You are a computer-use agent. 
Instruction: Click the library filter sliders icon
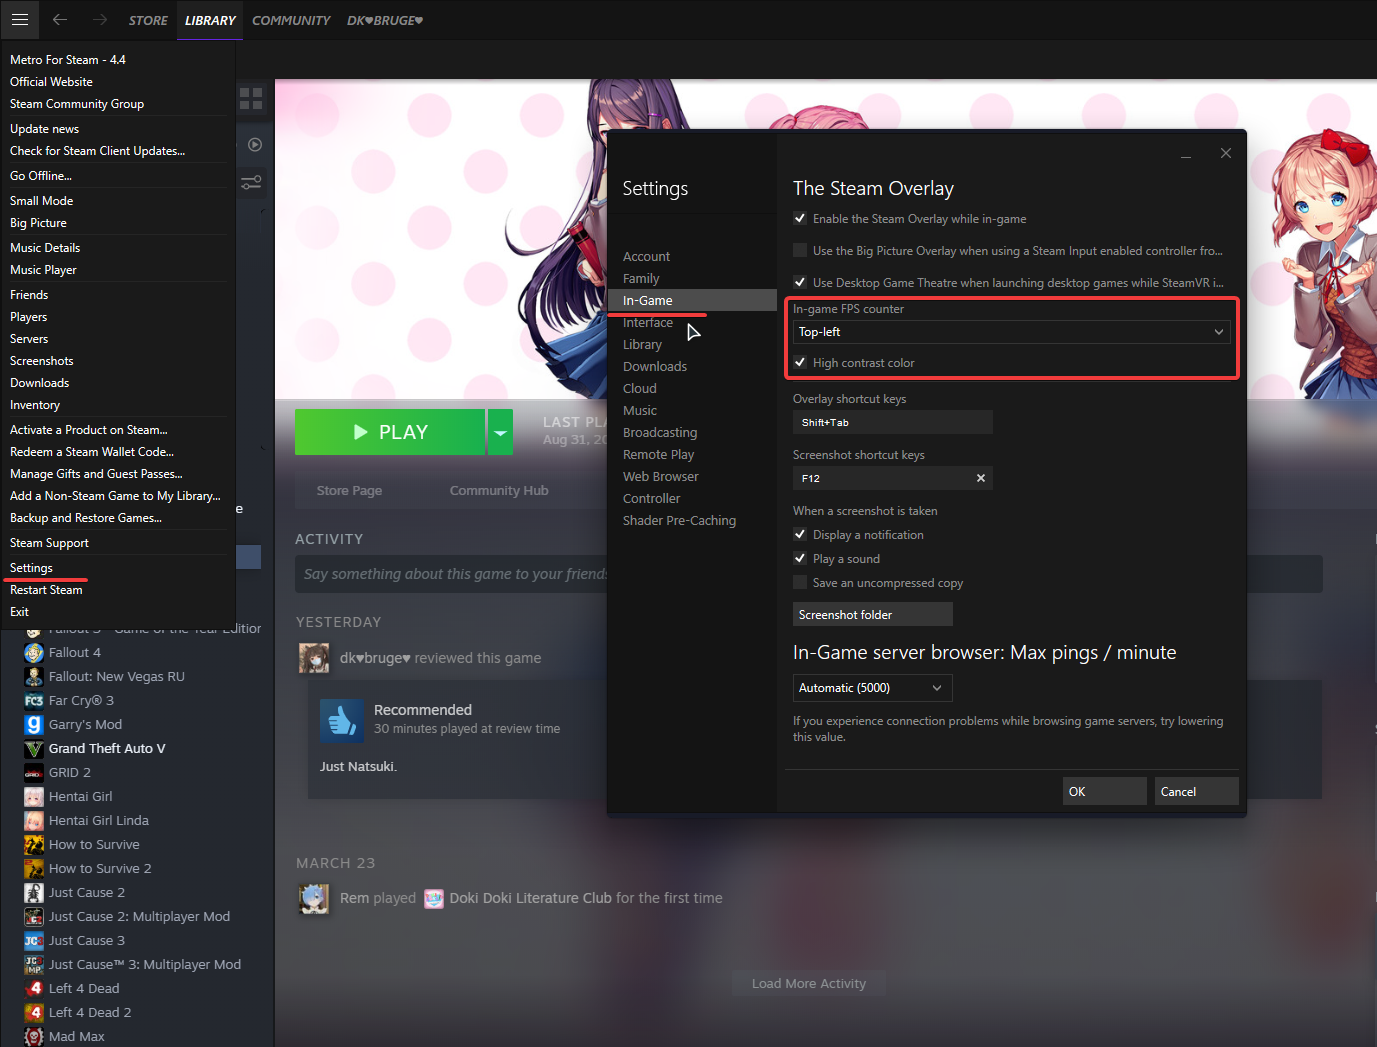click(251, 182)
